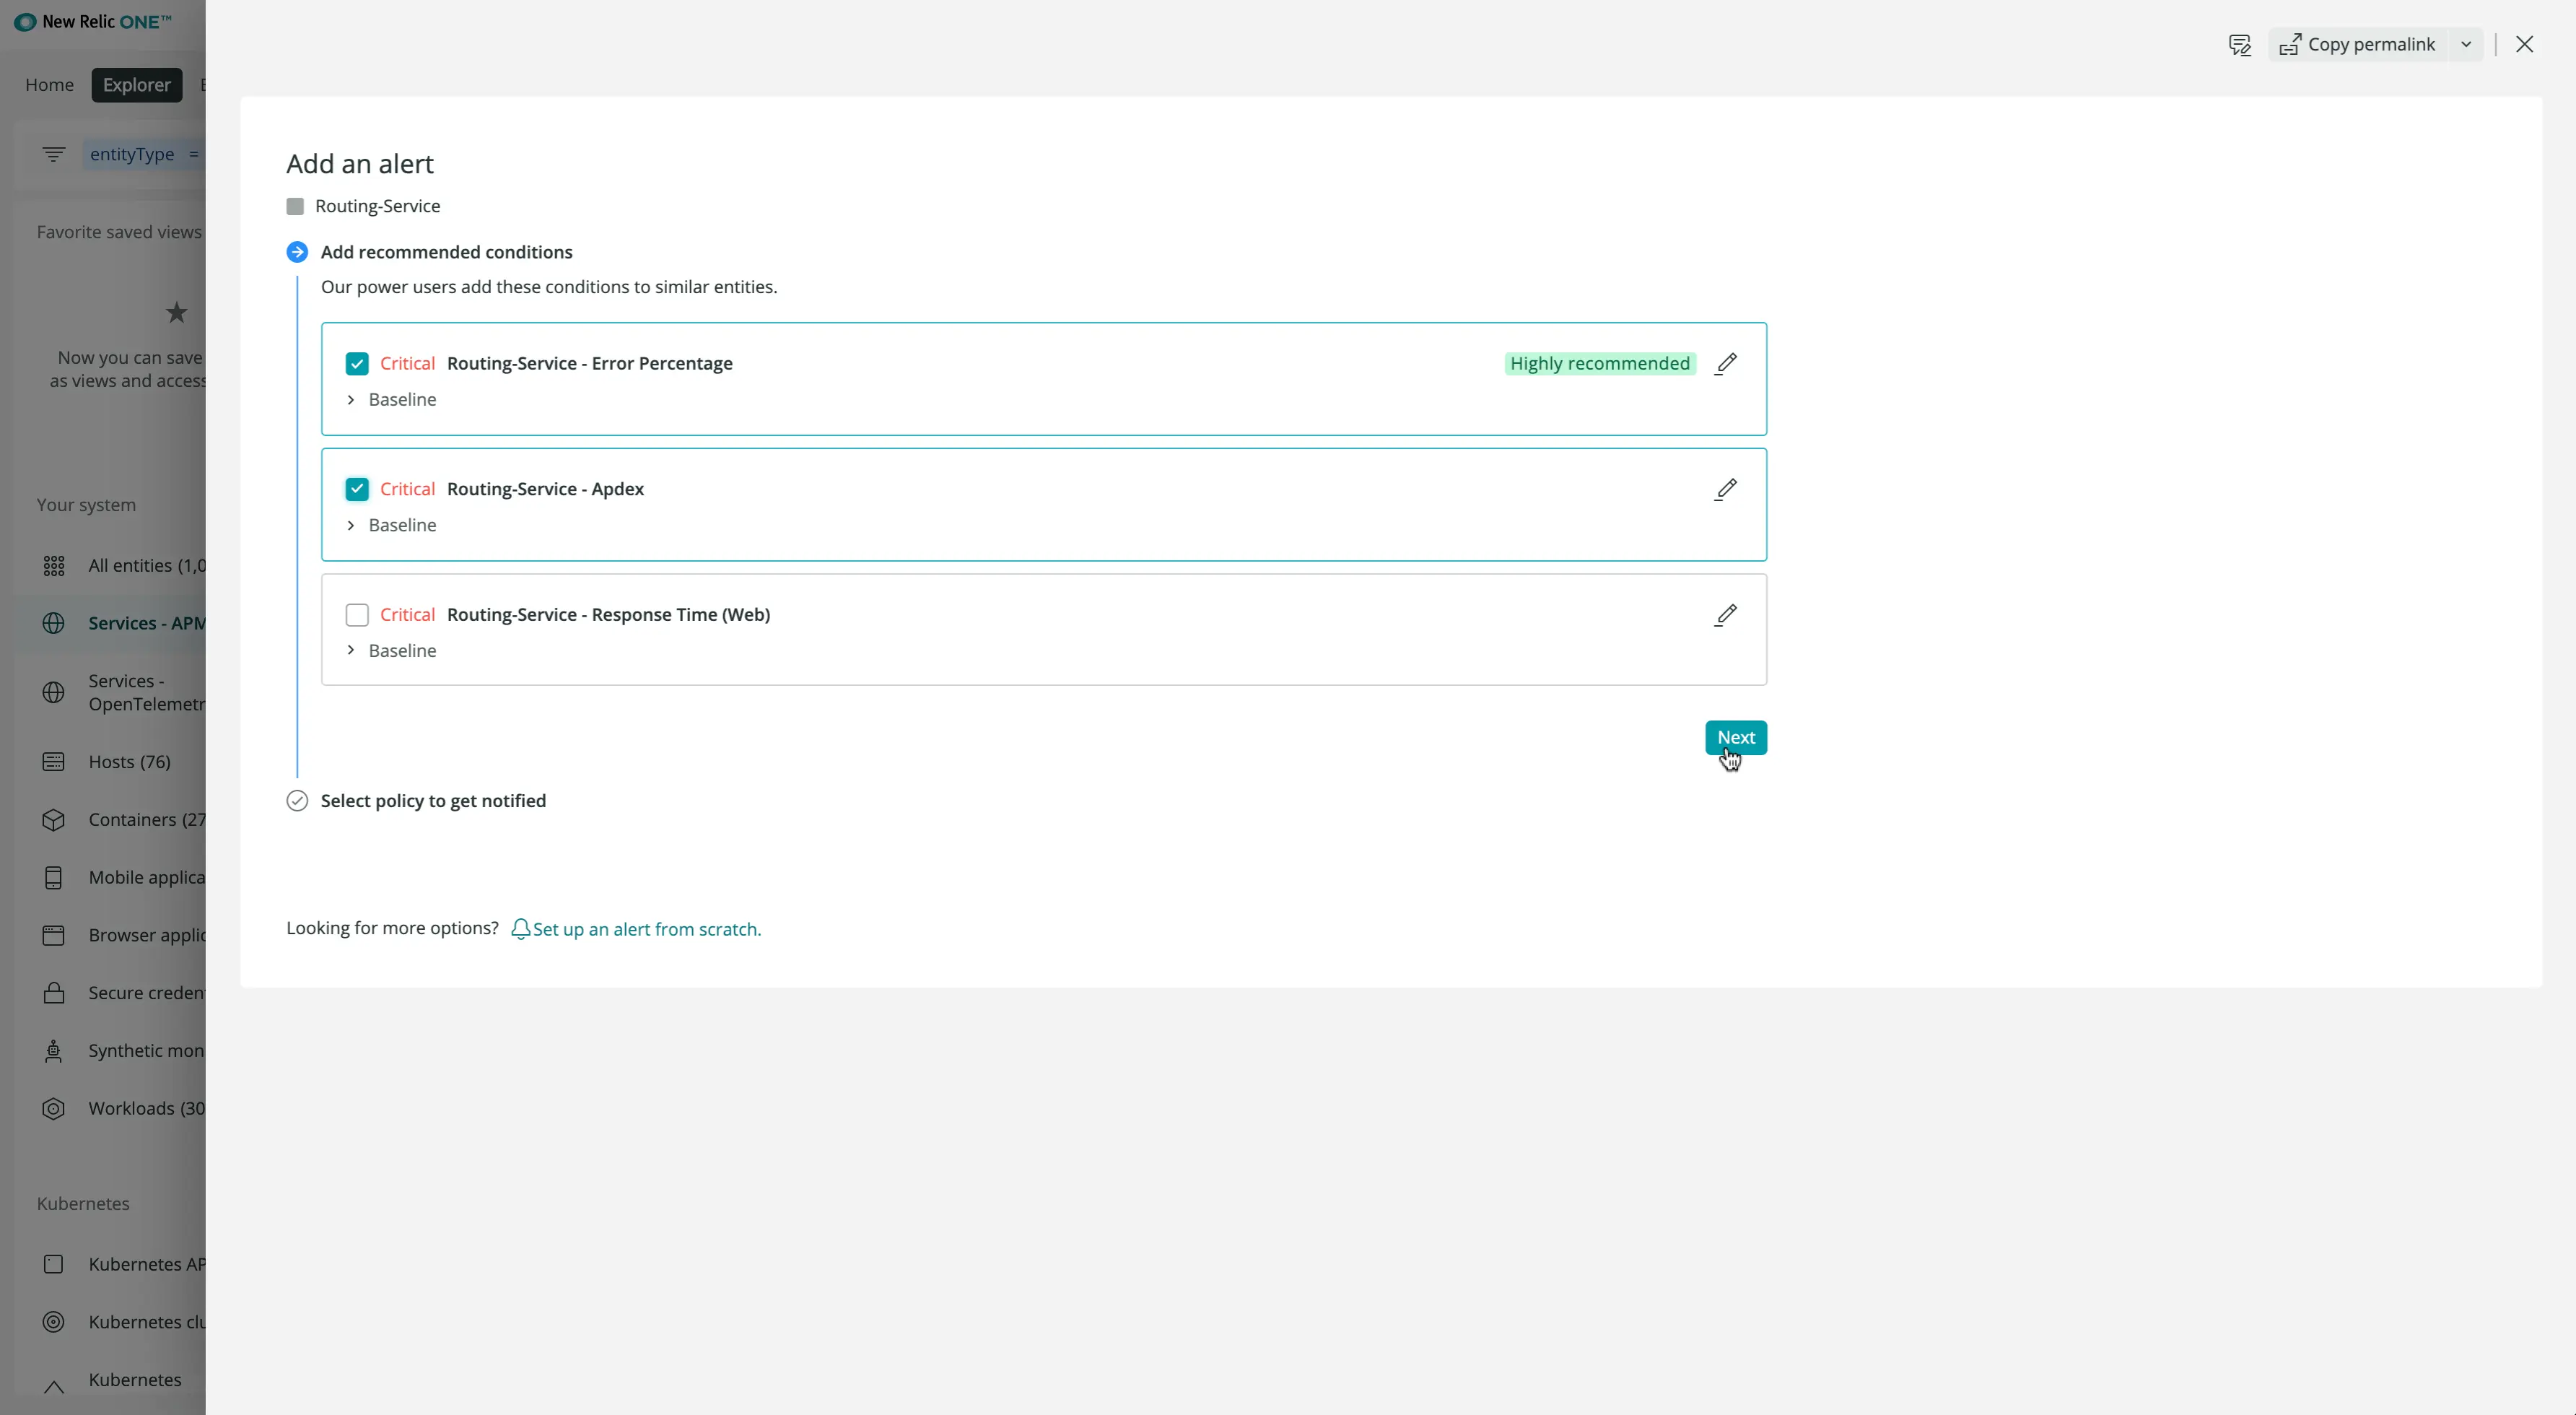The height and width of the screenshot is (1415, 2576).
Task: Toggle the Apdex condition checkbox on
Action: pos(357,488)
